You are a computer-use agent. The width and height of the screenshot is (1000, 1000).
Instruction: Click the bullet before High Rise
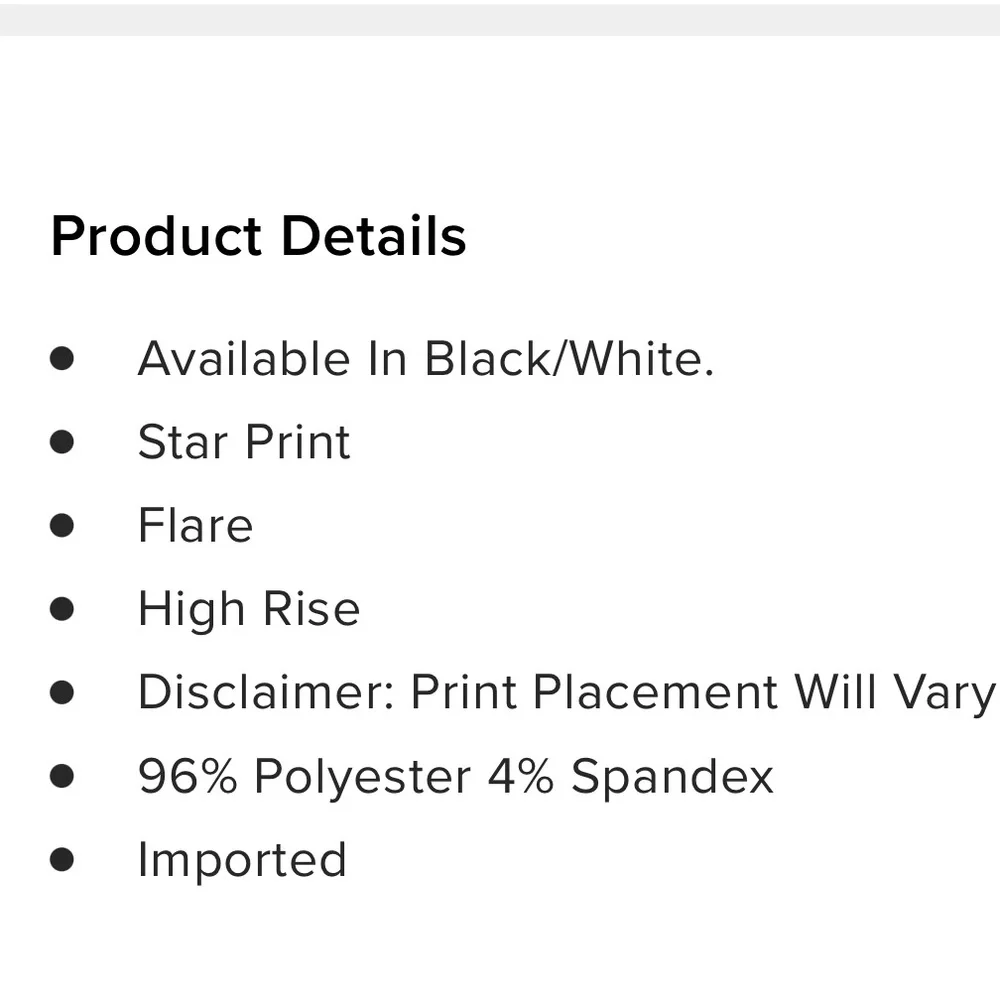click(63, 609)
